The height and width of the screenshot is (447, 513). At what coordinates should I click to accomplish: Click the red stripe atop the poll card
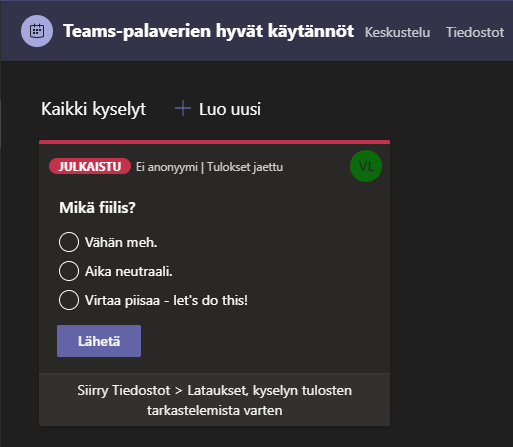(x=214, y=142)
